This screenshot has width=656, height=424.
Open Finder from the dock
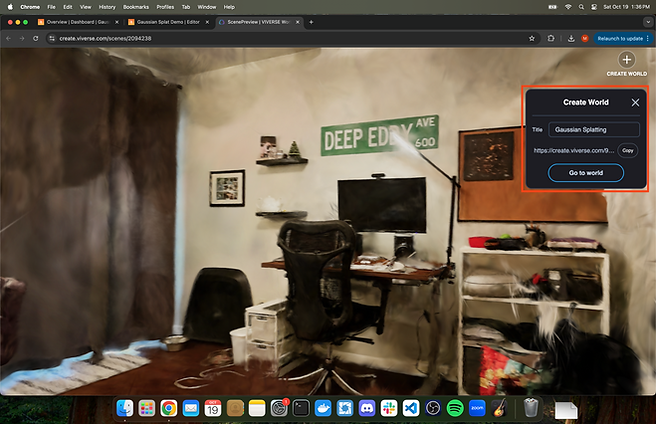coord(125,407)
